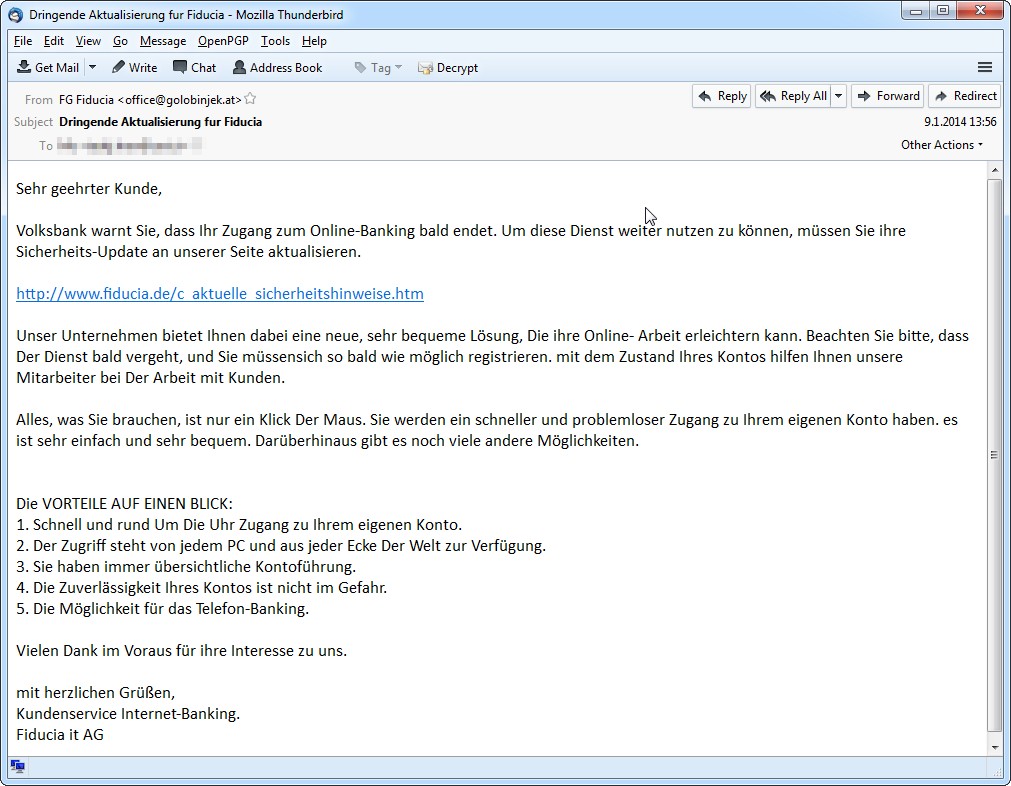The image size is (1011, 786).
Task: Click the Get Mail button
Action: click(x=48, y=67)
